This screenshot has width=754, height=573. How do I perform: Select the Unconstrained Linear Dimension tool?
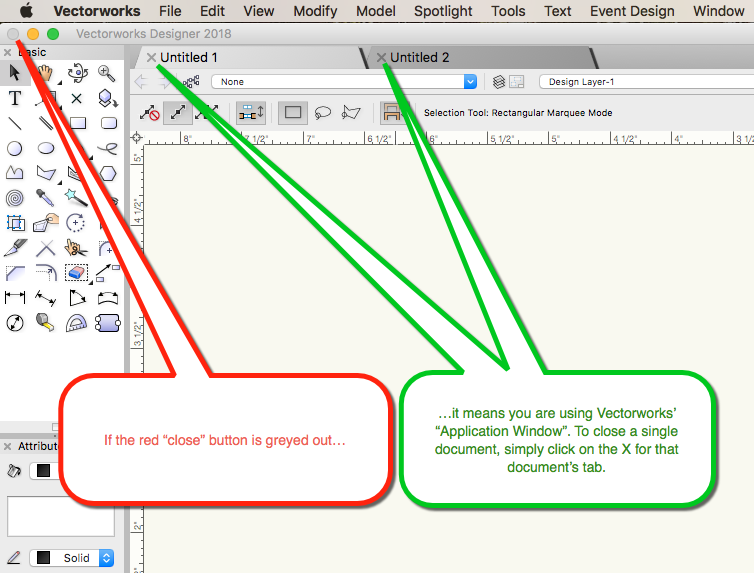(46, 298)
